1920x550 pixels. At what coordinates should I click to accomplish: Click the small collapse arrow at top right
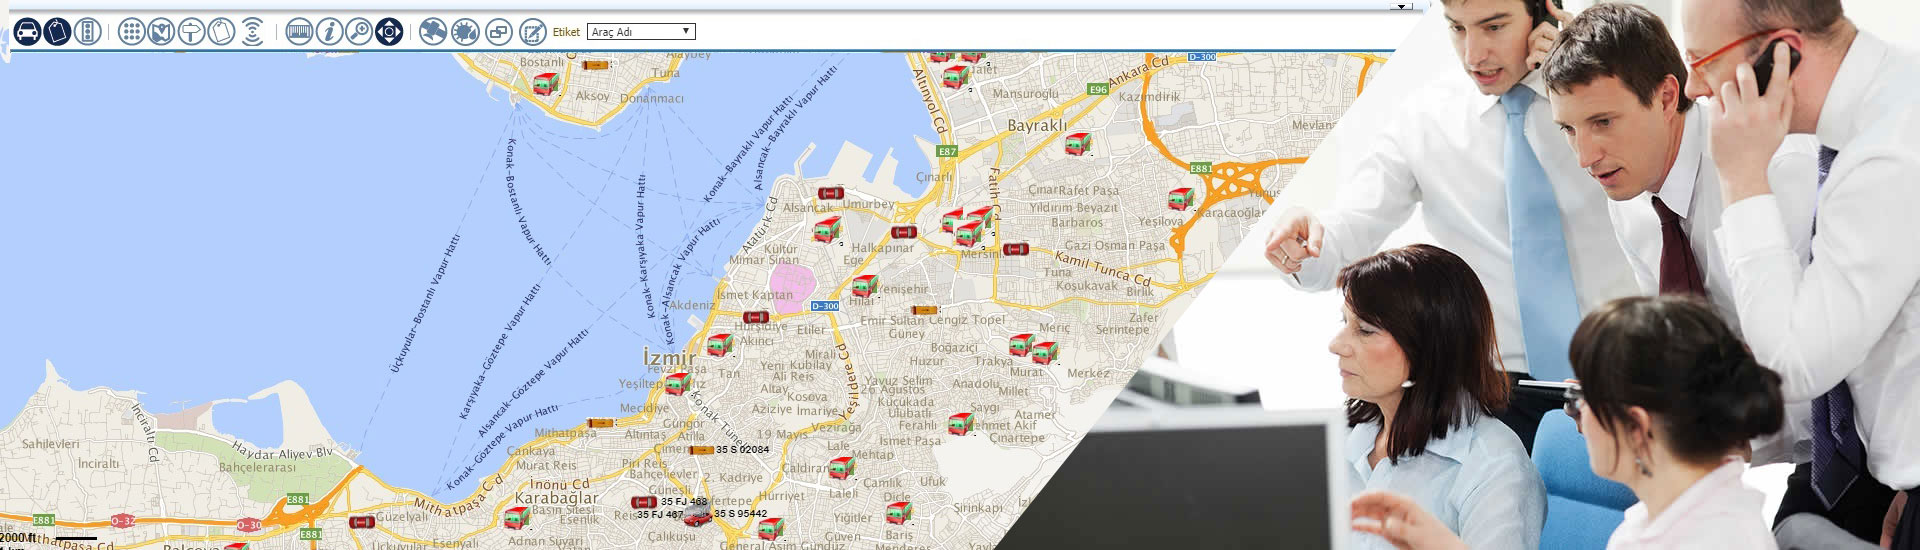pyautogui.click(x=1402, y=6)
